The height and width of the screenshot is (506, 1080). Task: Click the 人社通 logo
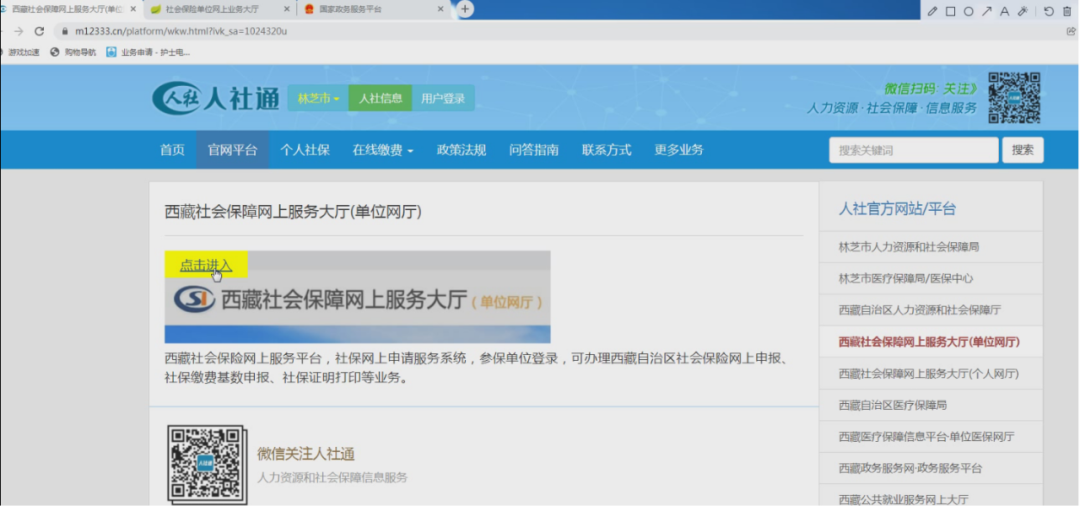click(216, 98)
